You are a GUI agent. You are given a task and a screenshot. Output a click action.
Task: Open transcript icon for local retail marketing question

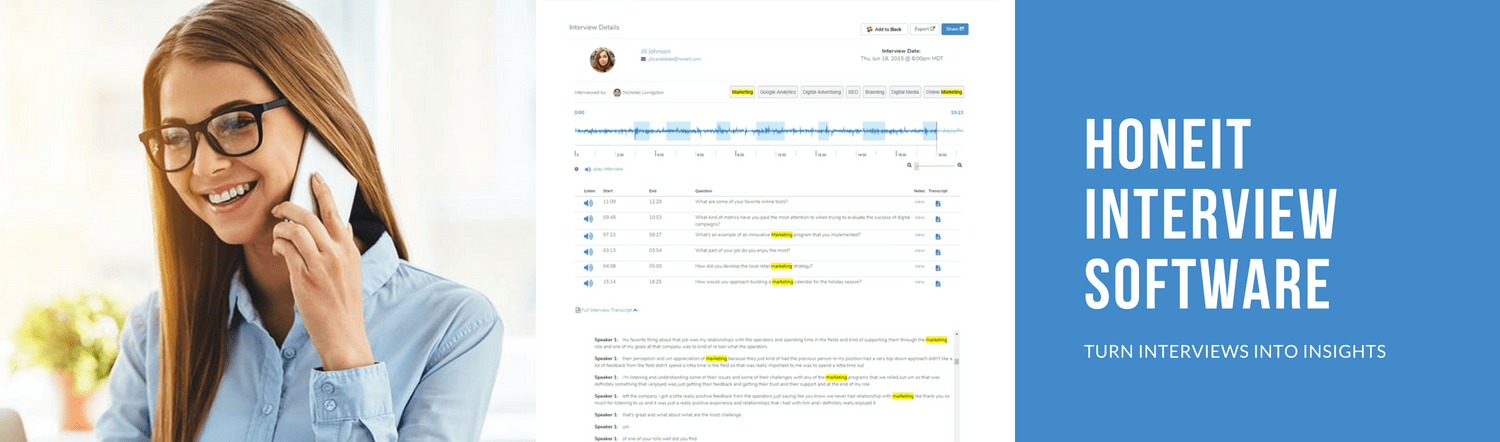click(x=938, y=268)
